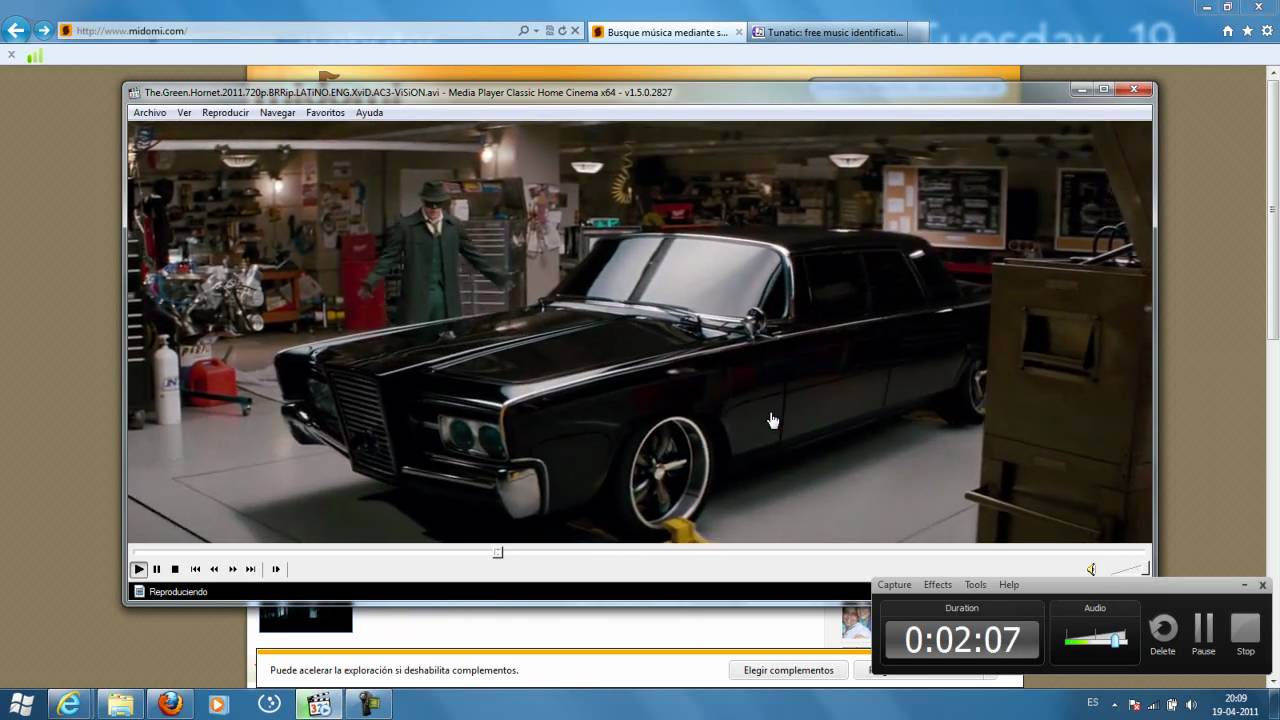The image size is (1280, 720).
Task: Open the Capture menu in the recorder
Action: click(895, 585)
